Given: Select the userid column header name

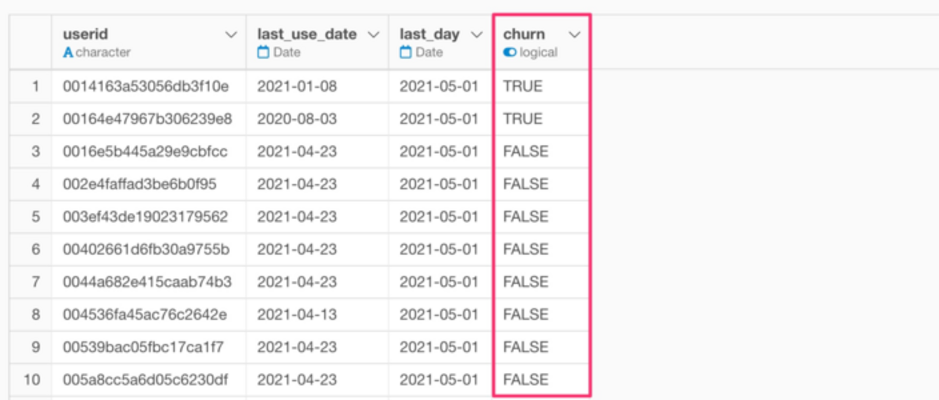Looking at the screenshot, I should (x=85, y=34).
